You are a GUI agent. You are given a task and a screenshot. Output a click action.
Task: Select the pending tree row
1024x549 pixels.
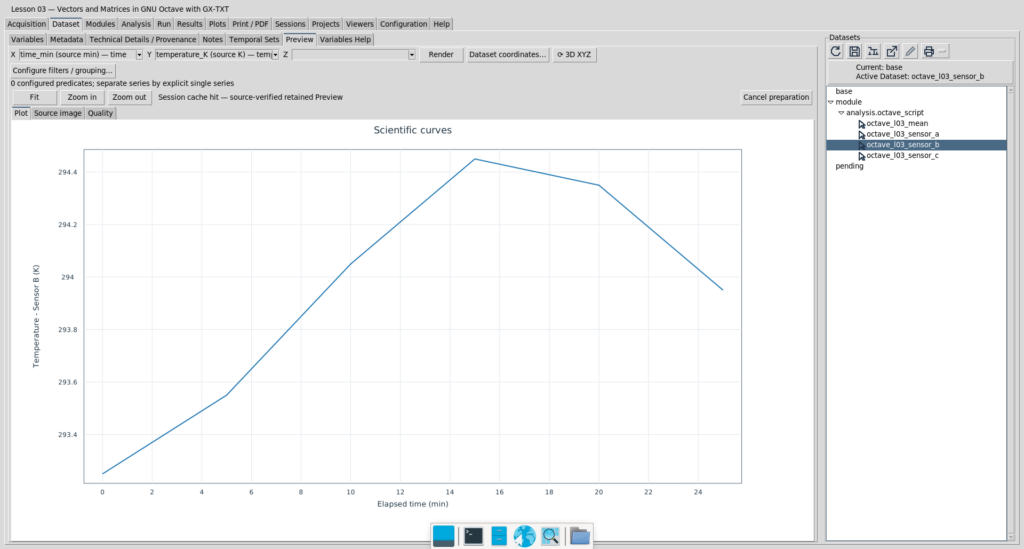tap(916, 166)
